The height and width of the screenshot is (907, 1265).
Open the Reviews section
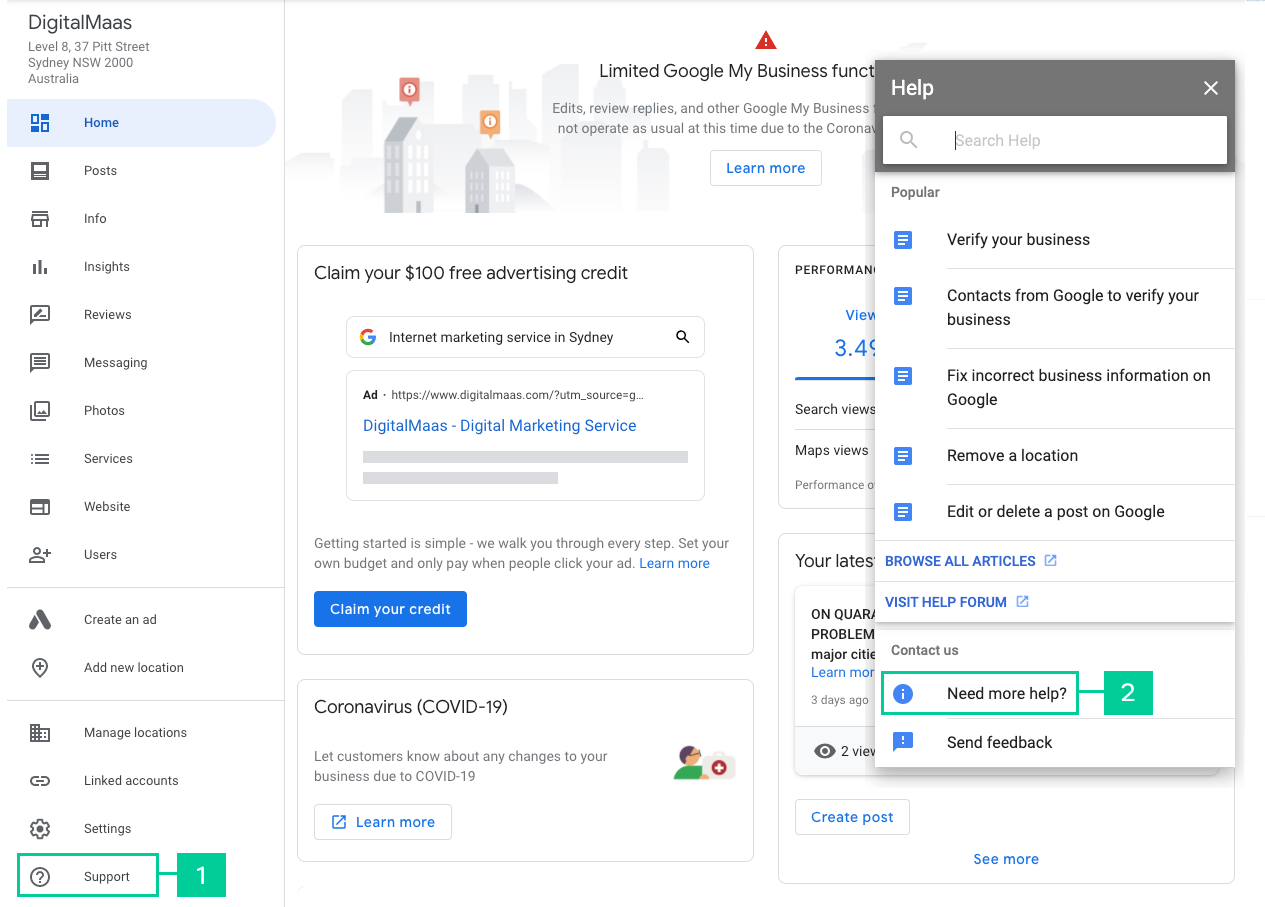[141, 315]
